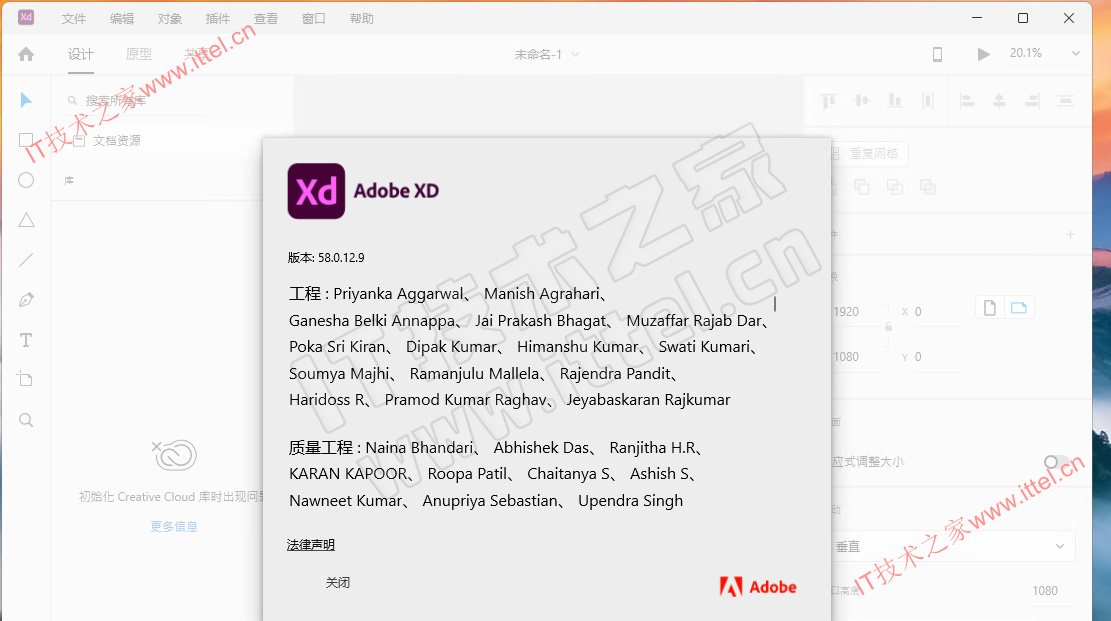Screen dimensions: 1111x621
Task: Click the about dialog credits scrollbar
Action: (x=775, y=303)
